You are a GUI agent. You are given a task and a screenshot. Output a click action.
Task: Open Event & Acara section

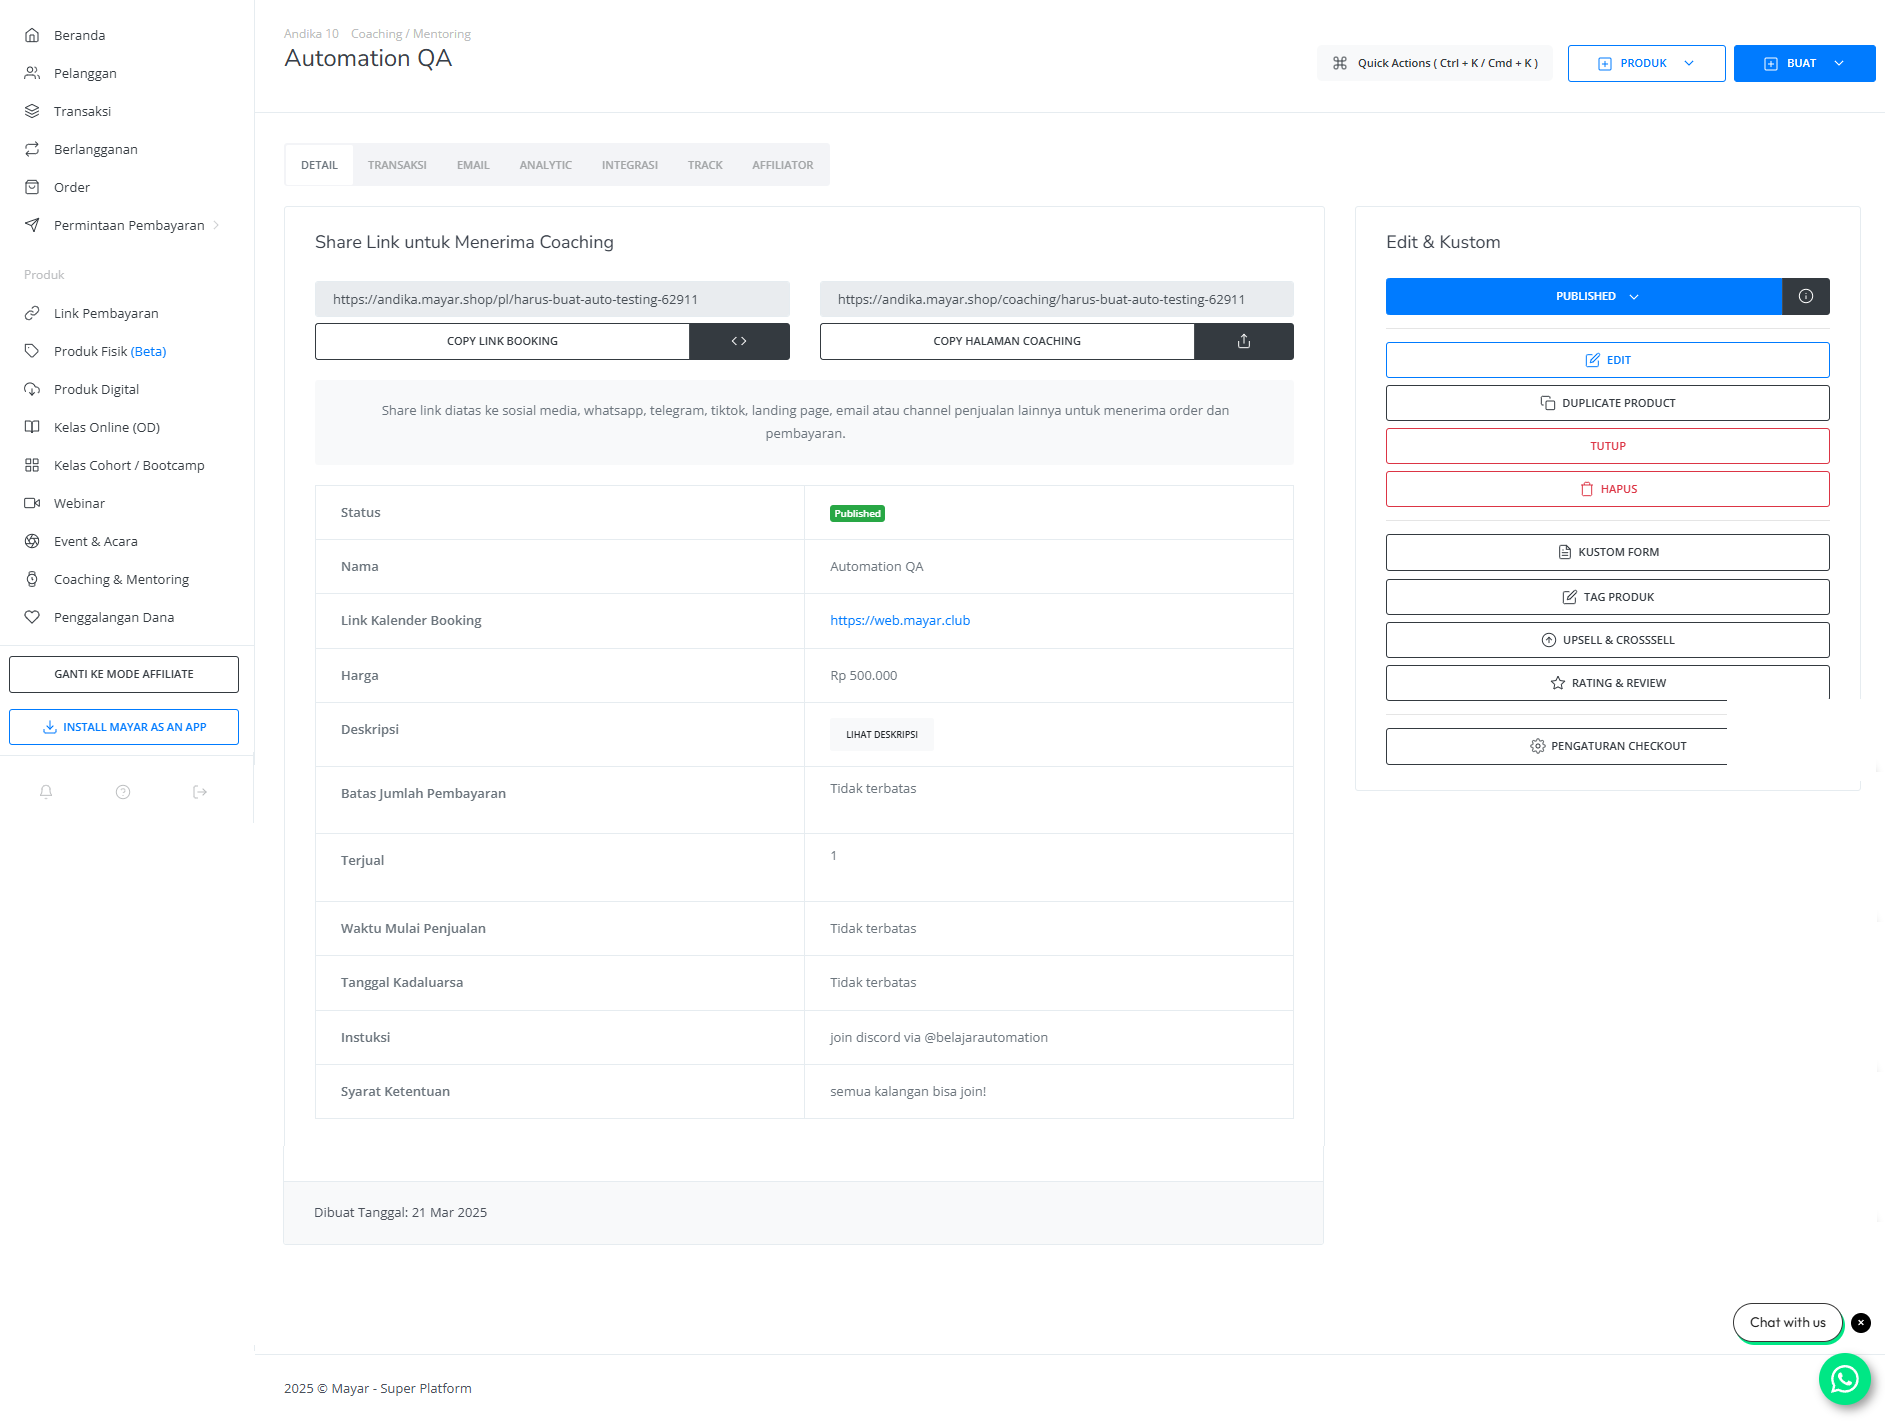96,541
